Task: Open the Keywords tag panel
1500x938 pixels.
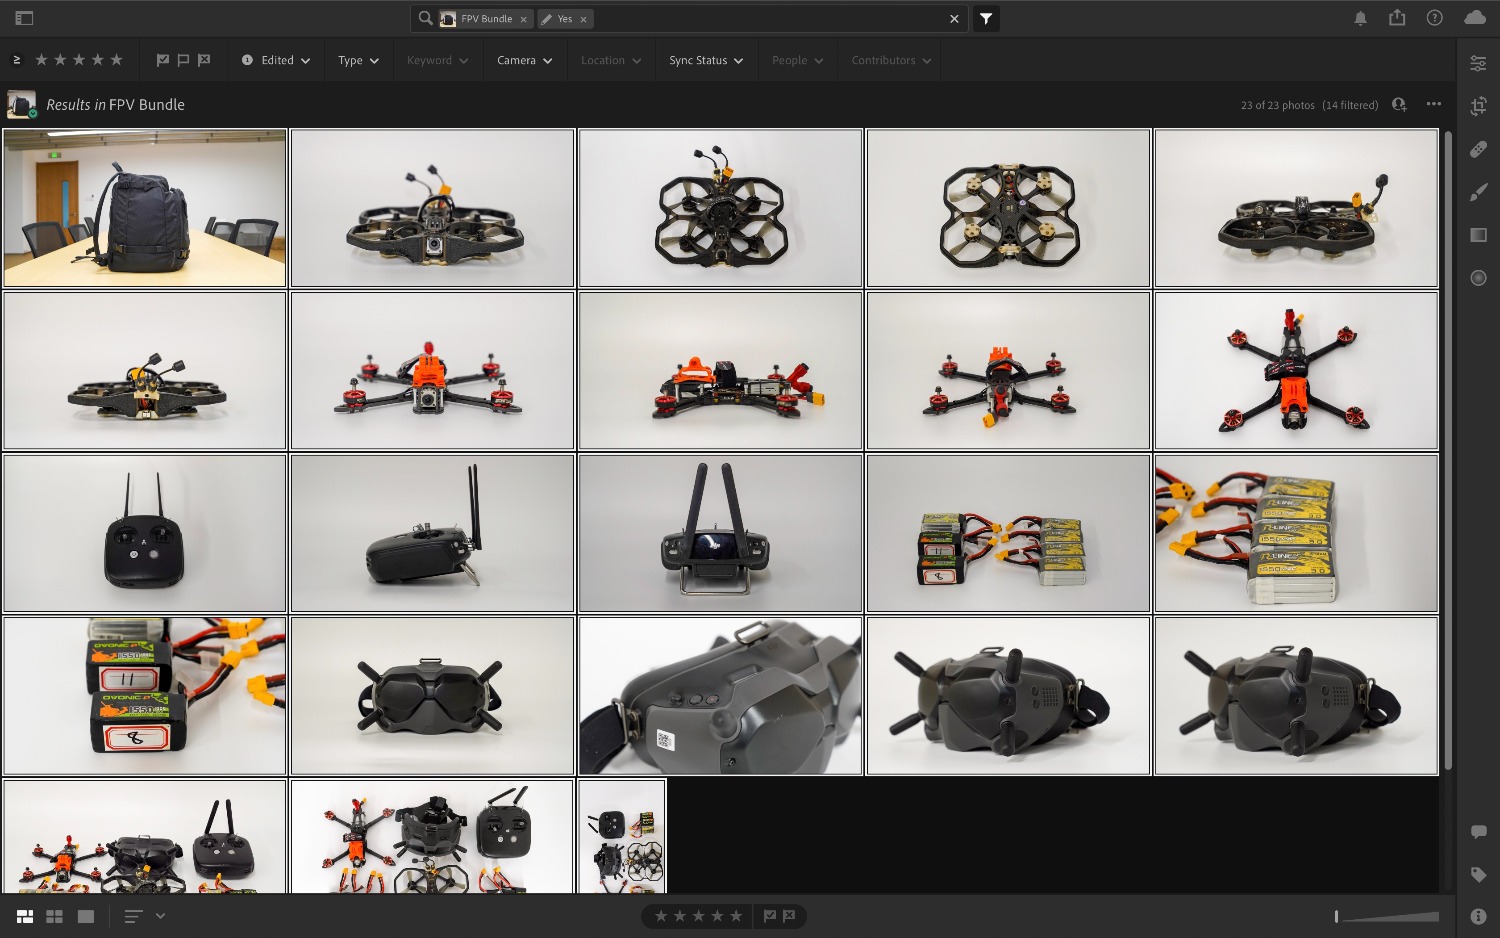Action: (1478, 875)
